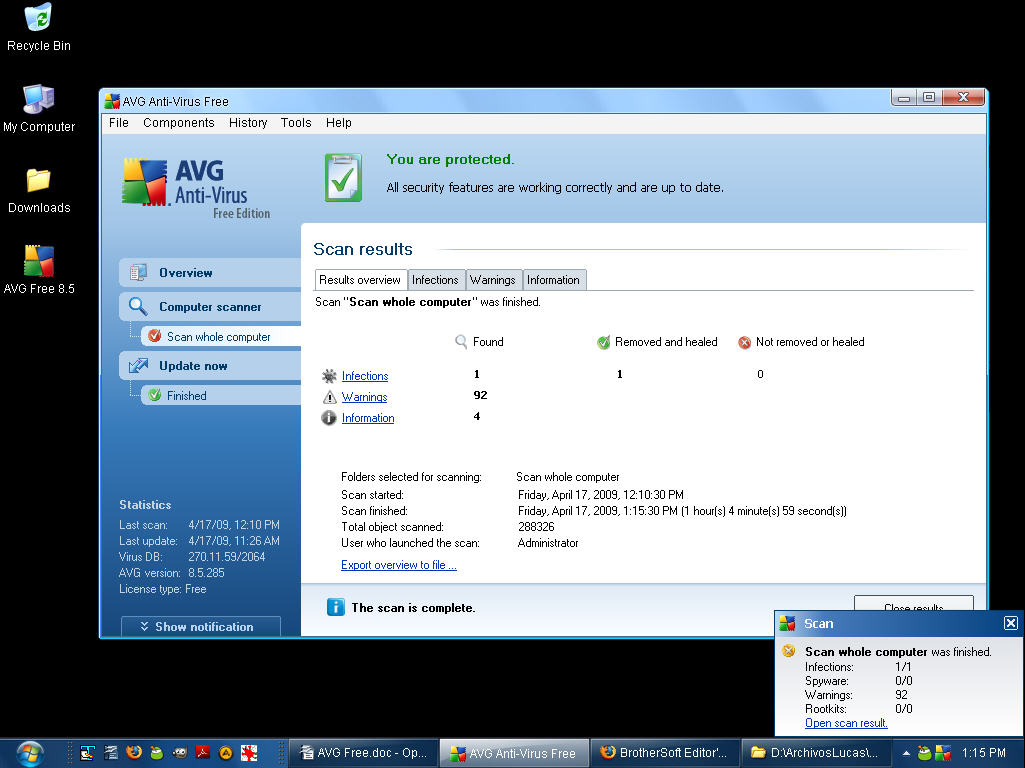
Task: Click the Overview sidebar icon
Action: 138,273
